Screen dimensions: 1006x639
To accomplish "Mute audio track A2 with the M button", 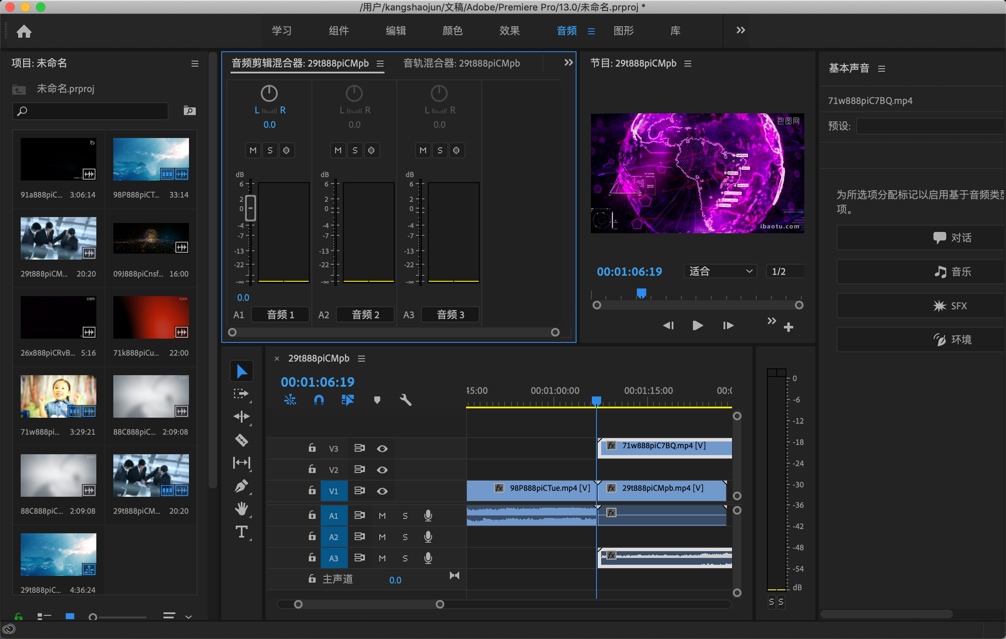I will (x=381, y=537).
